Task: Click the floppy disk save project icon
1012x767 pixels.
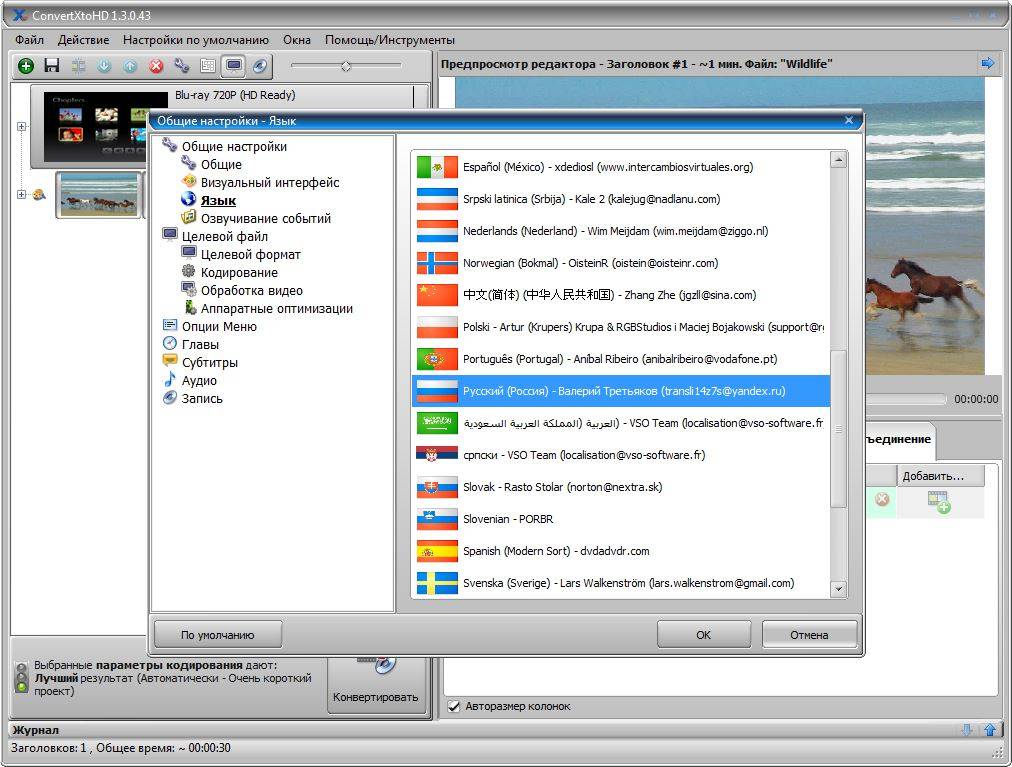Action: click(52, 66)
